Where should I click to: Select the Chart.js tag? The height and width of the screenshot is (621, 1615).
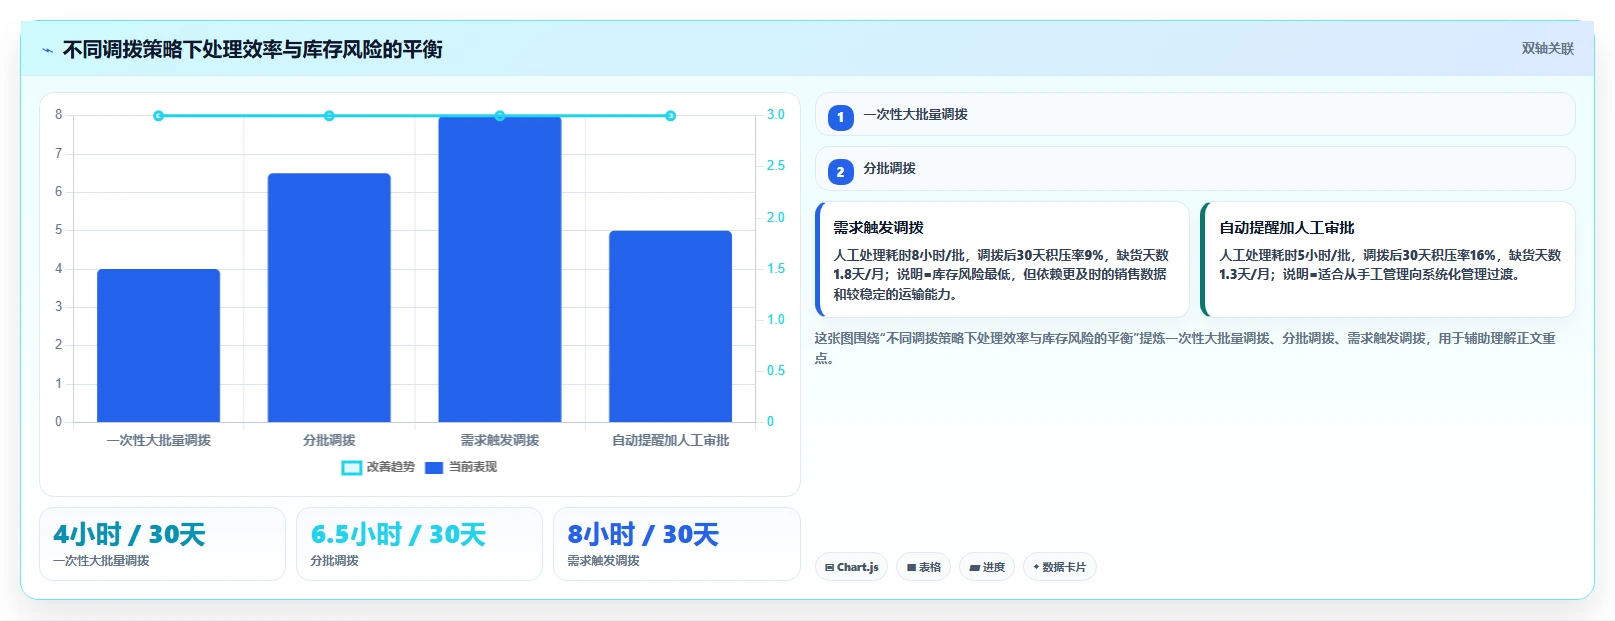[851, 567]
